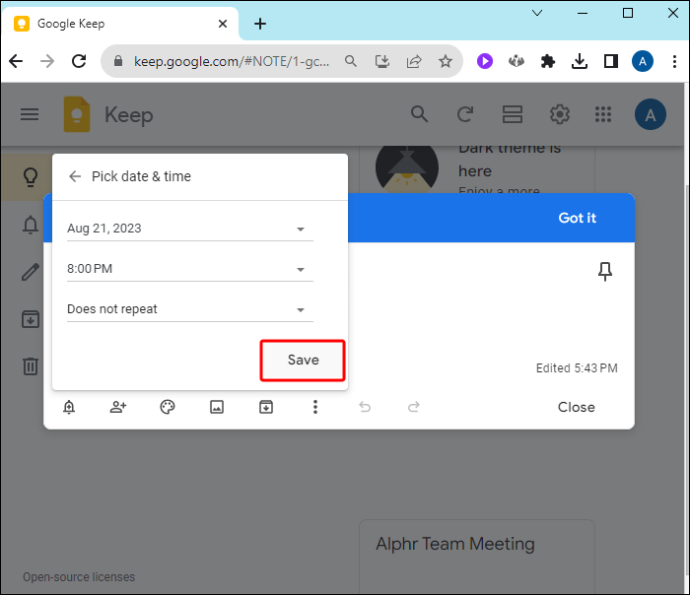
Task: Click the Remind me bell icon in note toolbar
Action: pos(69,407)
